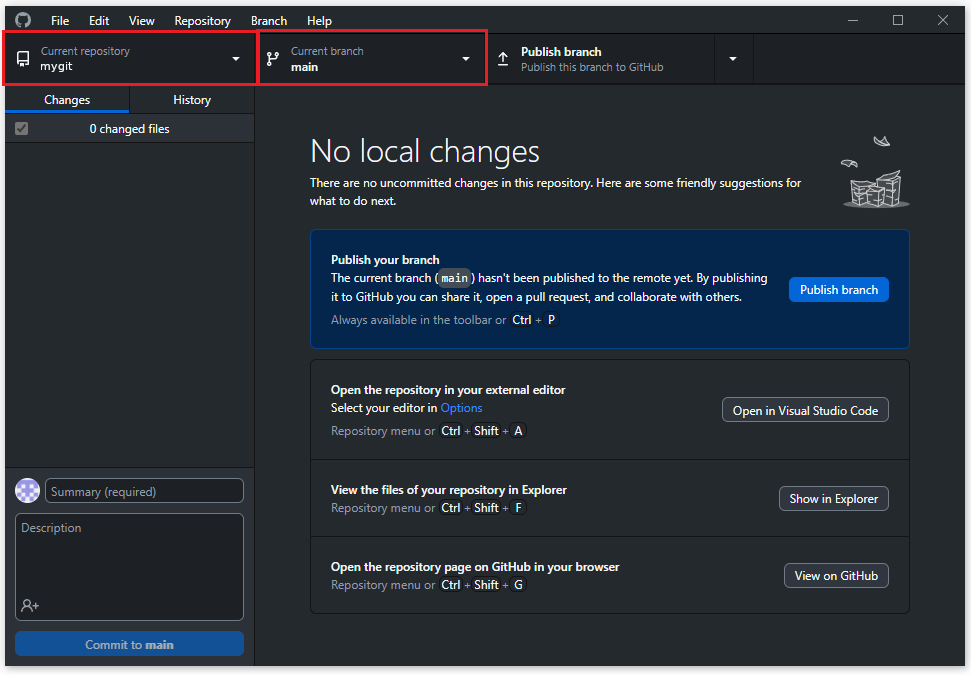Open the Branch menu

pyautogui.click(x=269, y=20)
